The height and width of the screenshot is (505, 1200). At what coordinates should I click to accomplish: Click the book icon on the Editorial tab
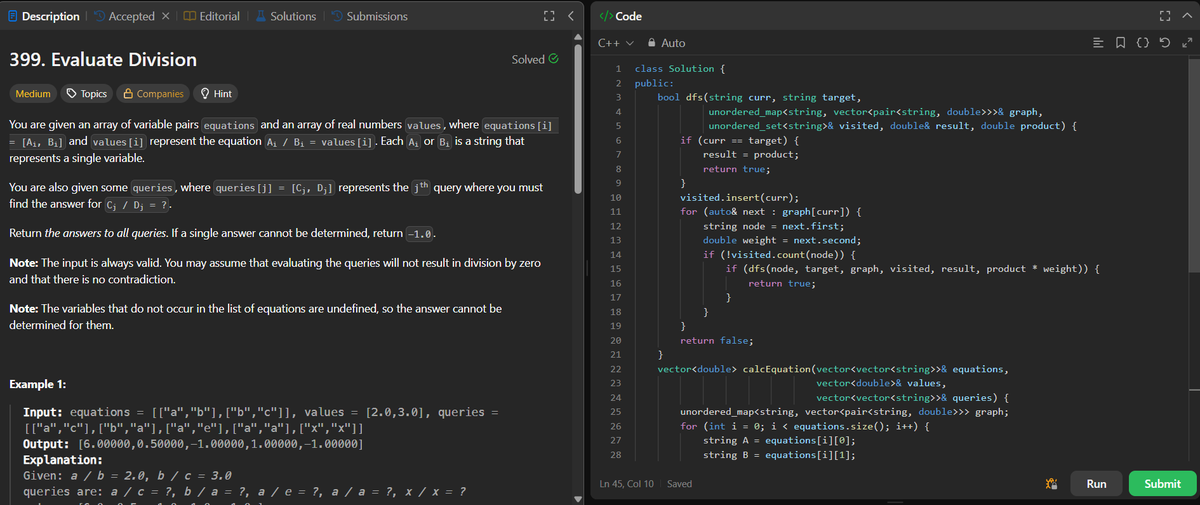coord(191,16)
